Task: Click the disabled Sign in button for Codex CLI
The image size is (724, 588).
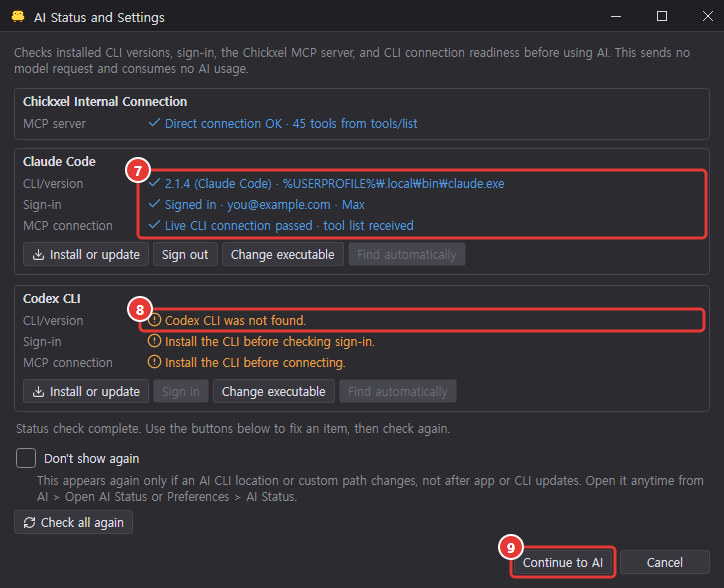Action: 181,391
